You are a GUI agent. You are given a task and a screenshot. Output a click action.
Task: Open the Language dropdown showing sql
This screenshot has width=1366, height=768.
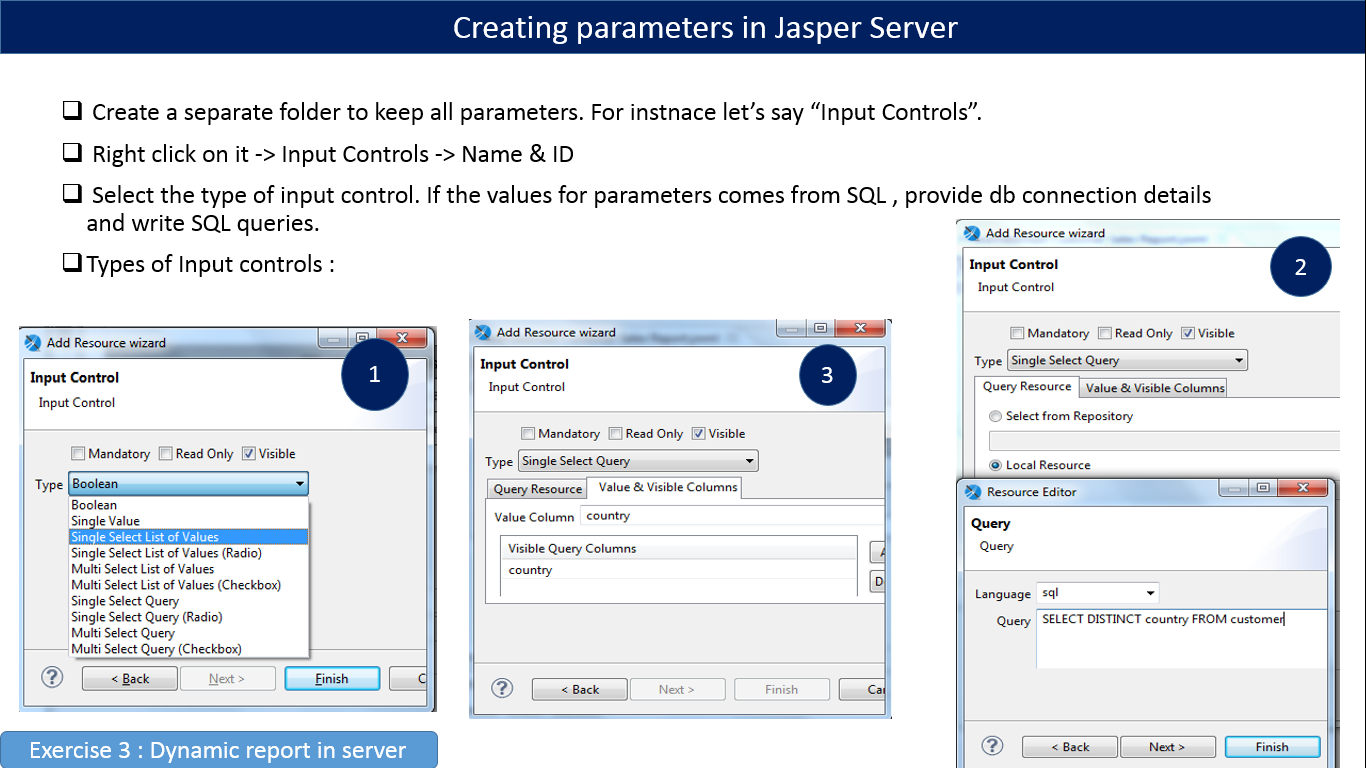click(1096, 592)
